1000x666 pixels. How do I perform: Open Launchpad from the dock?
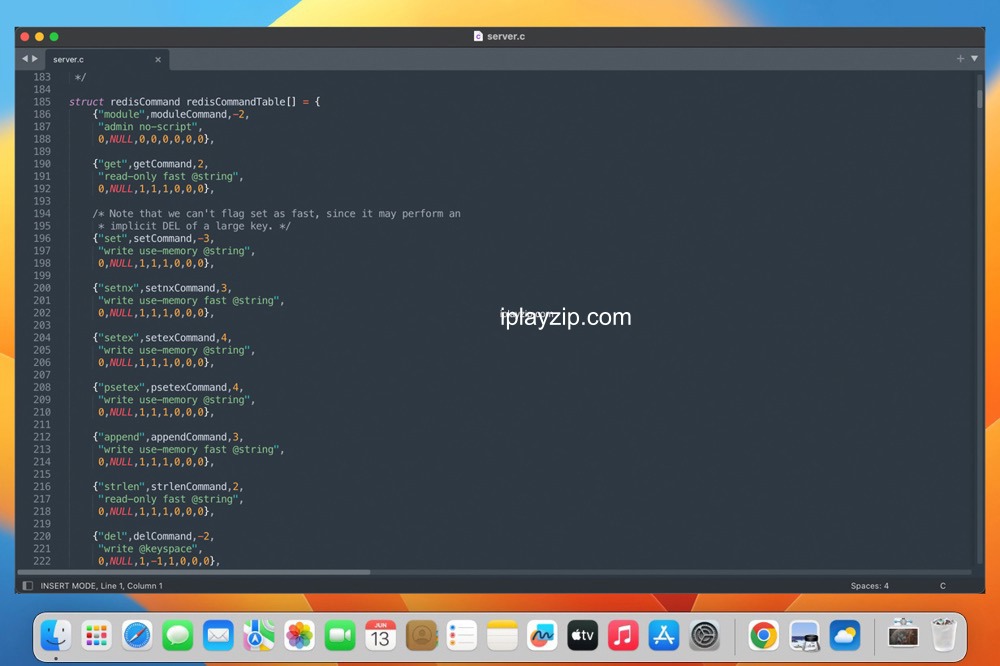[96, 635]
